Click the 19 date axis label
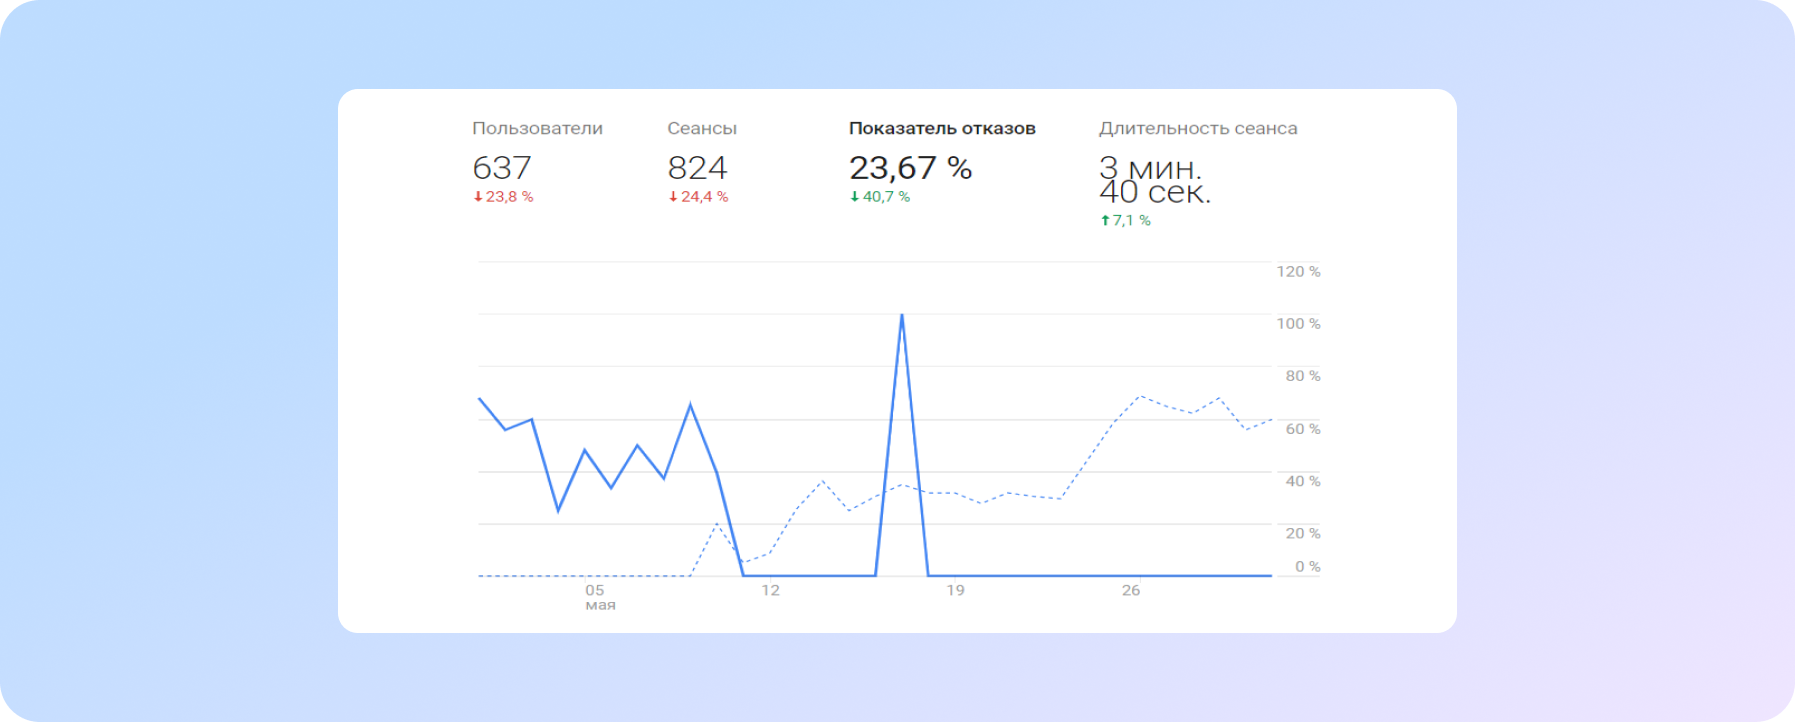Screen dimensions: 1795x722 click(x=955, y=590)
